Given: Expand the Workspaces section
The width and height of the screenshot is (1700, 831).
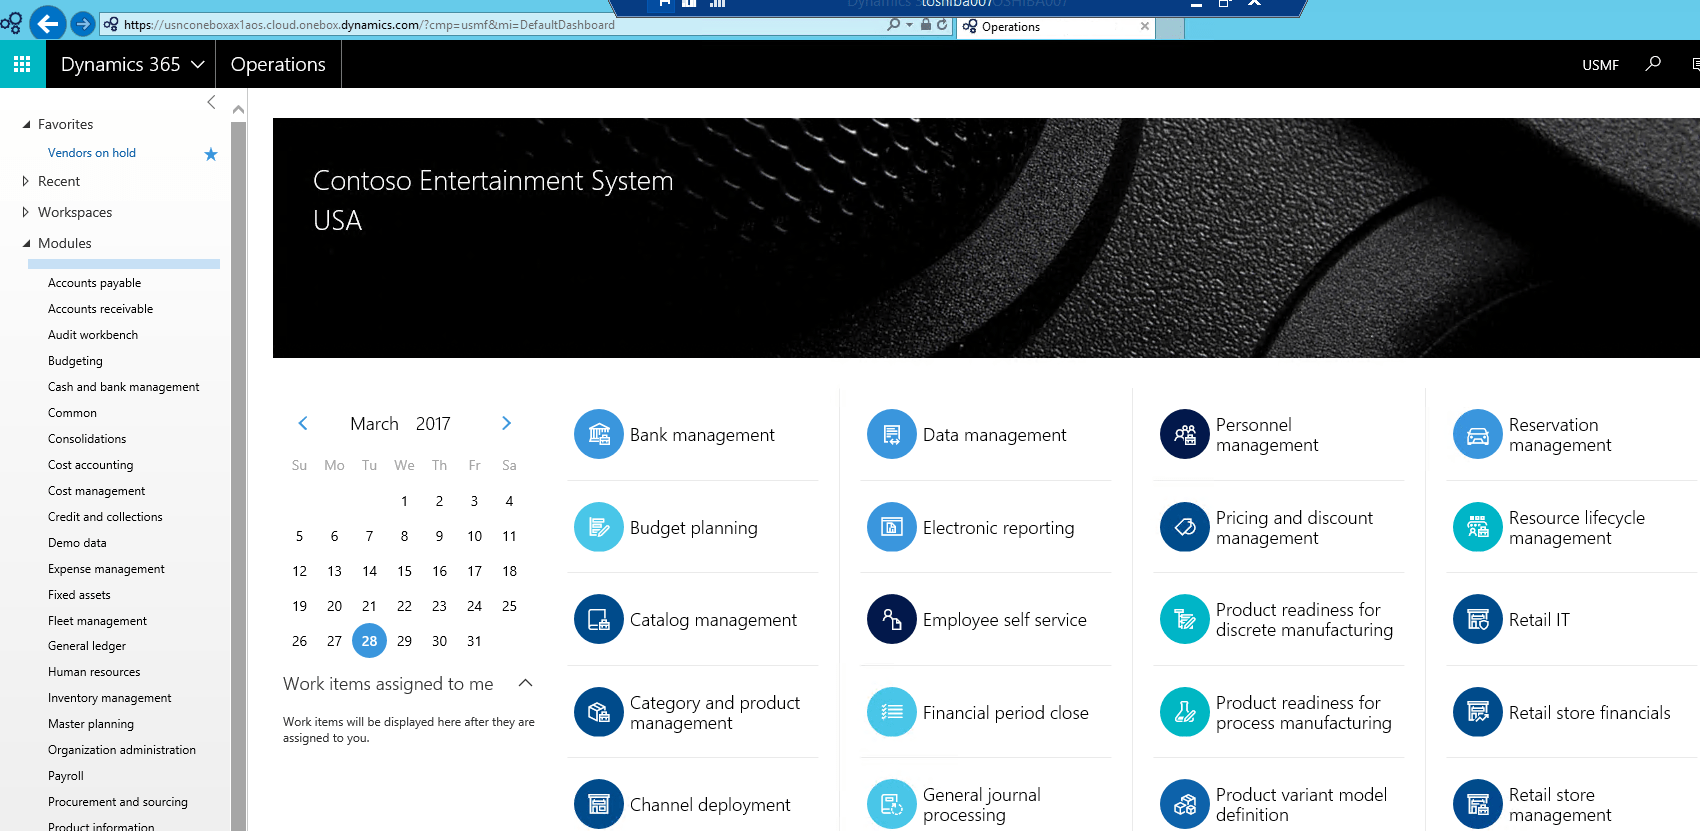Looking at the screenshot, I should tap(26, 212).
